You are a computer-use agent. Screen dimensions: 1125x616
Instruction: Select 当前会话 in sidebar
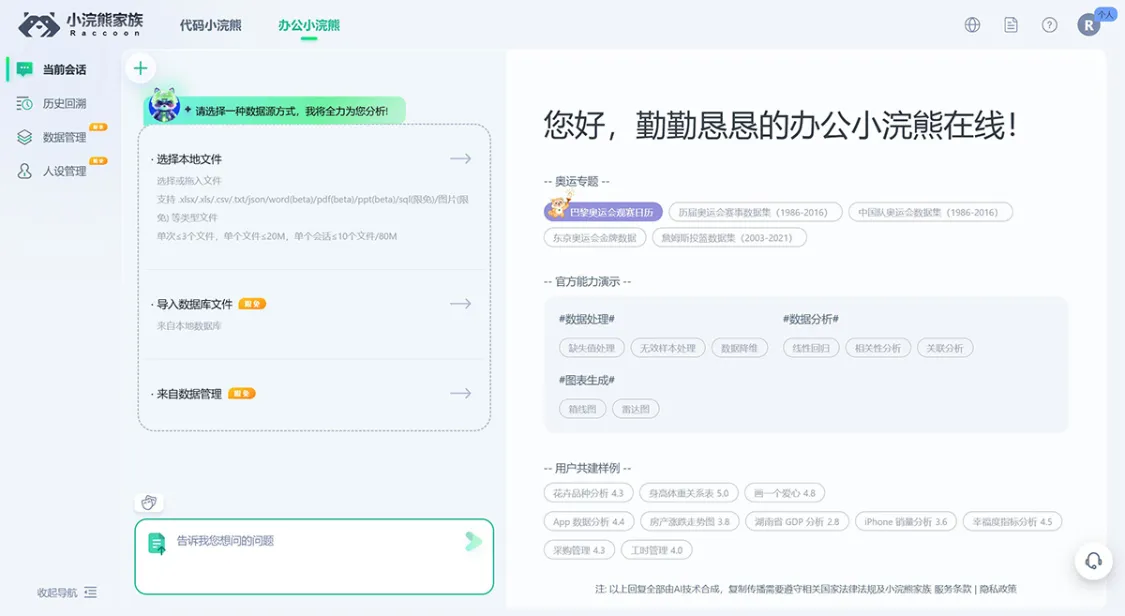[x=64, y=70]
